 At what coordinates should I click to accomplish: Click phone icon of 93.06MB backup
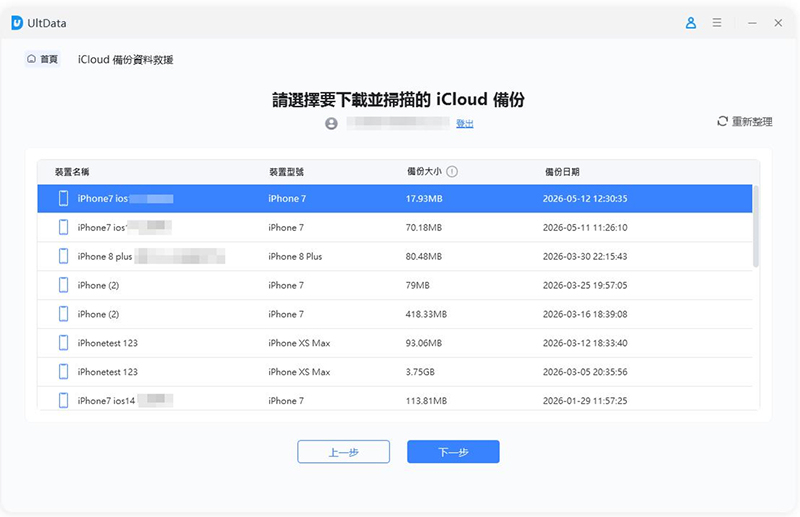pos(63,343)
